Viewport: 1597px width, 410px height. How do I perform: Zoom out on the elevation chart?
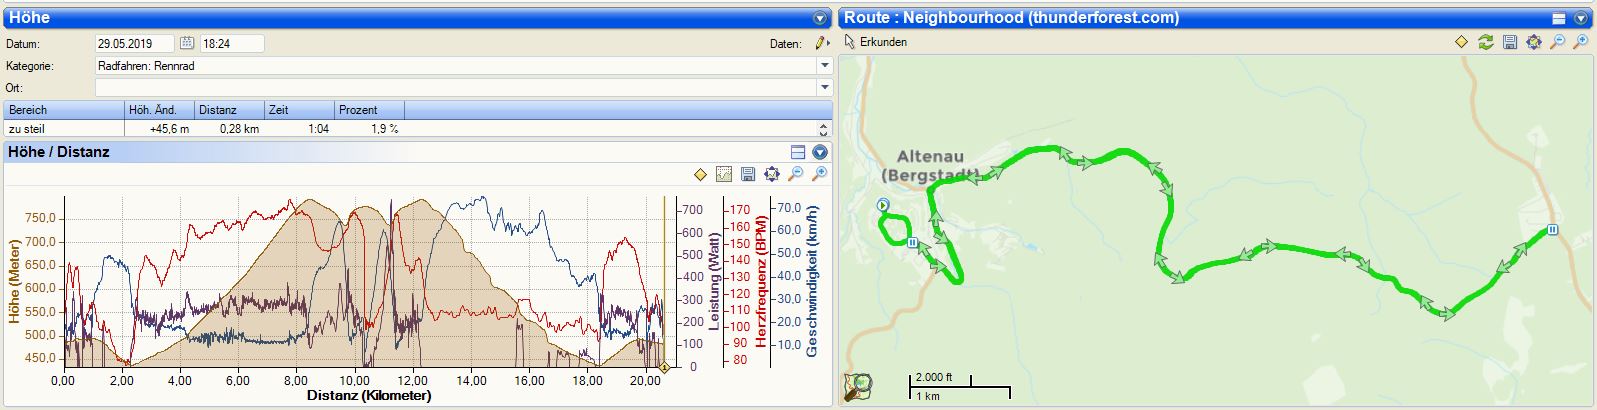click(795, 174)
